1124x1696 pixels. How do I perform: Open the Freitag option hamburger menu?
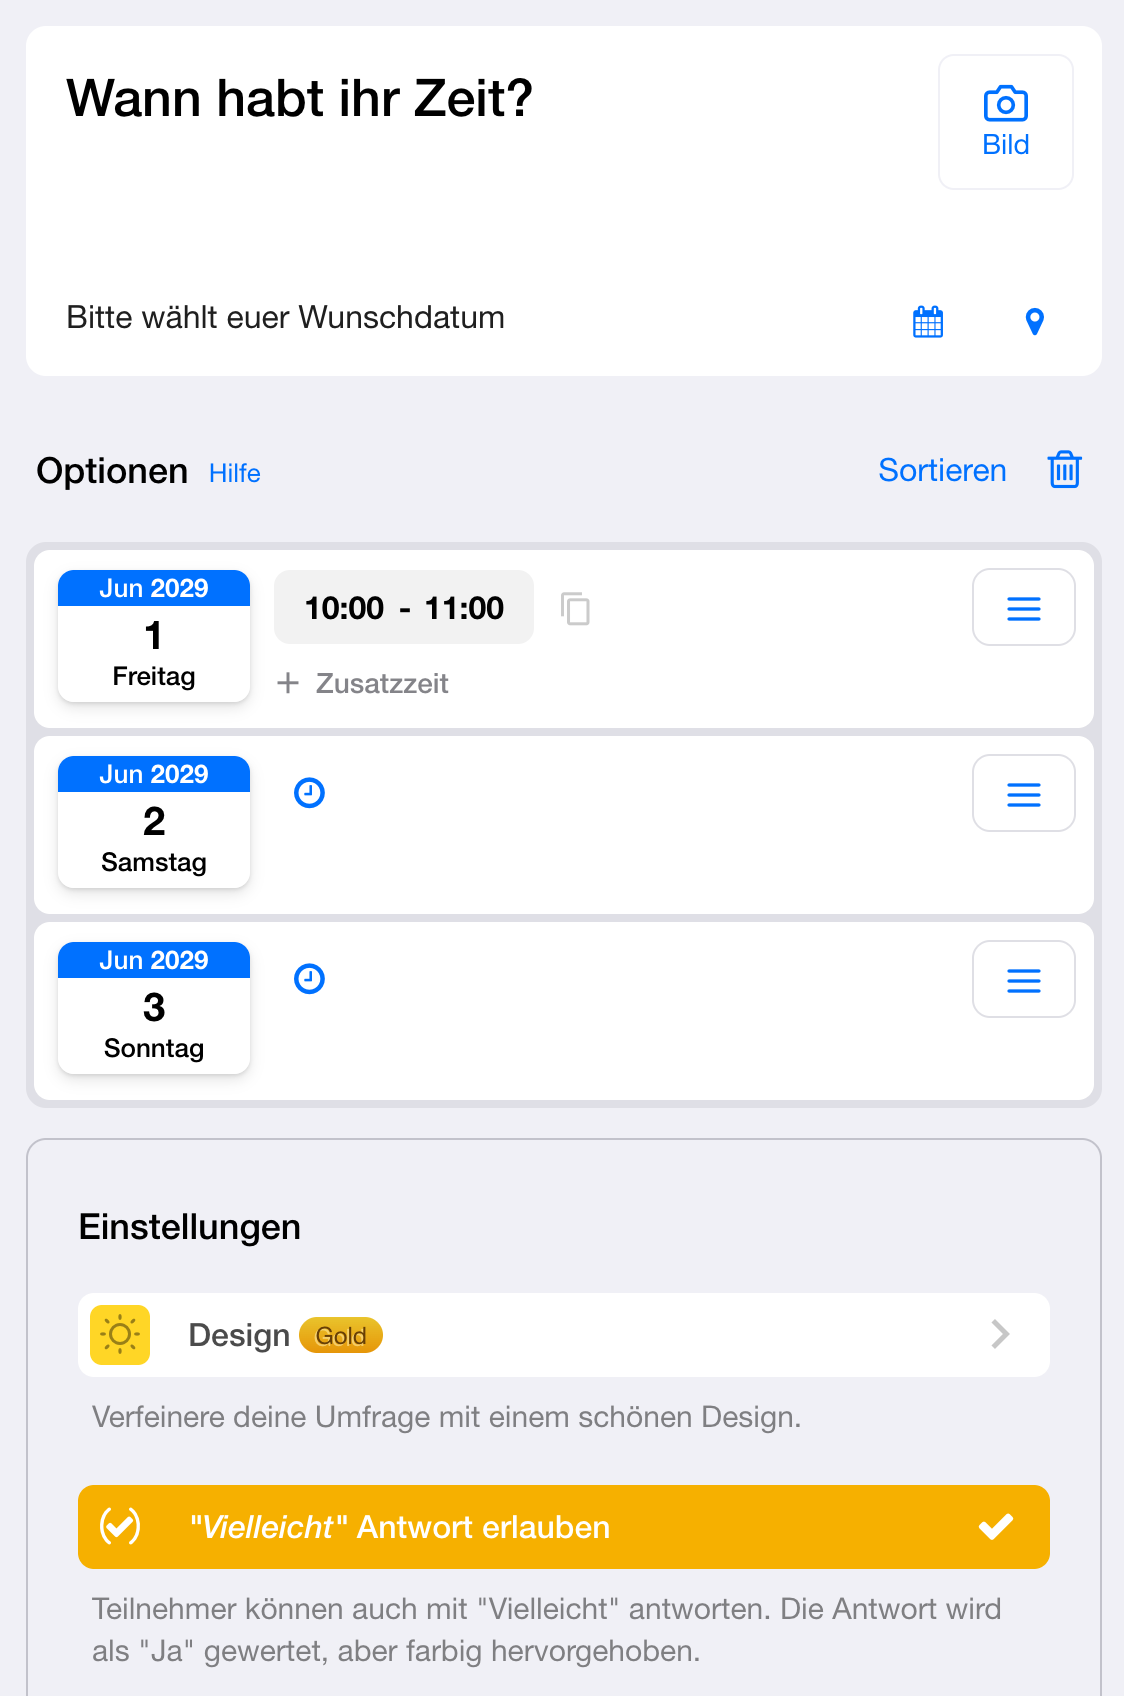pyautogui.click(x=1023, y=608)
